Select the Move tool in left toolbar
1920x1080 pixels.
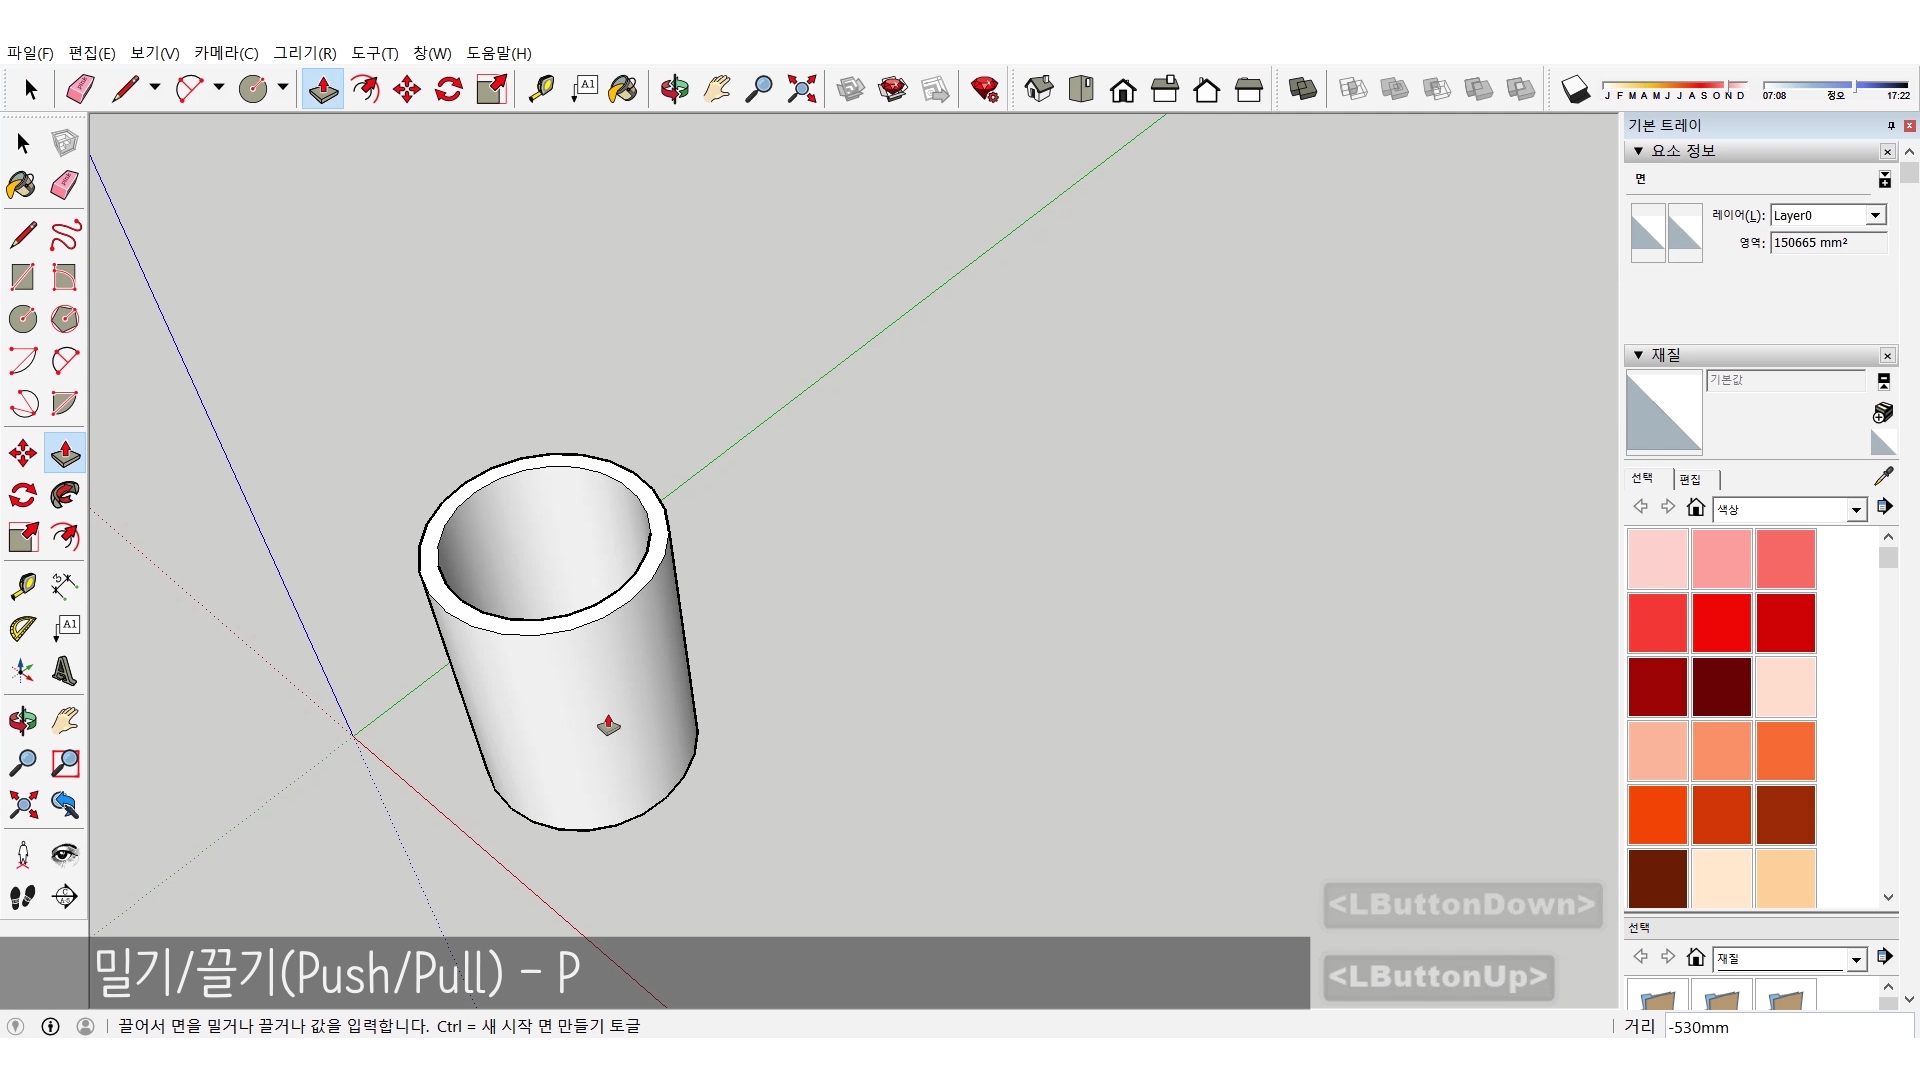(x=22, y=453)
